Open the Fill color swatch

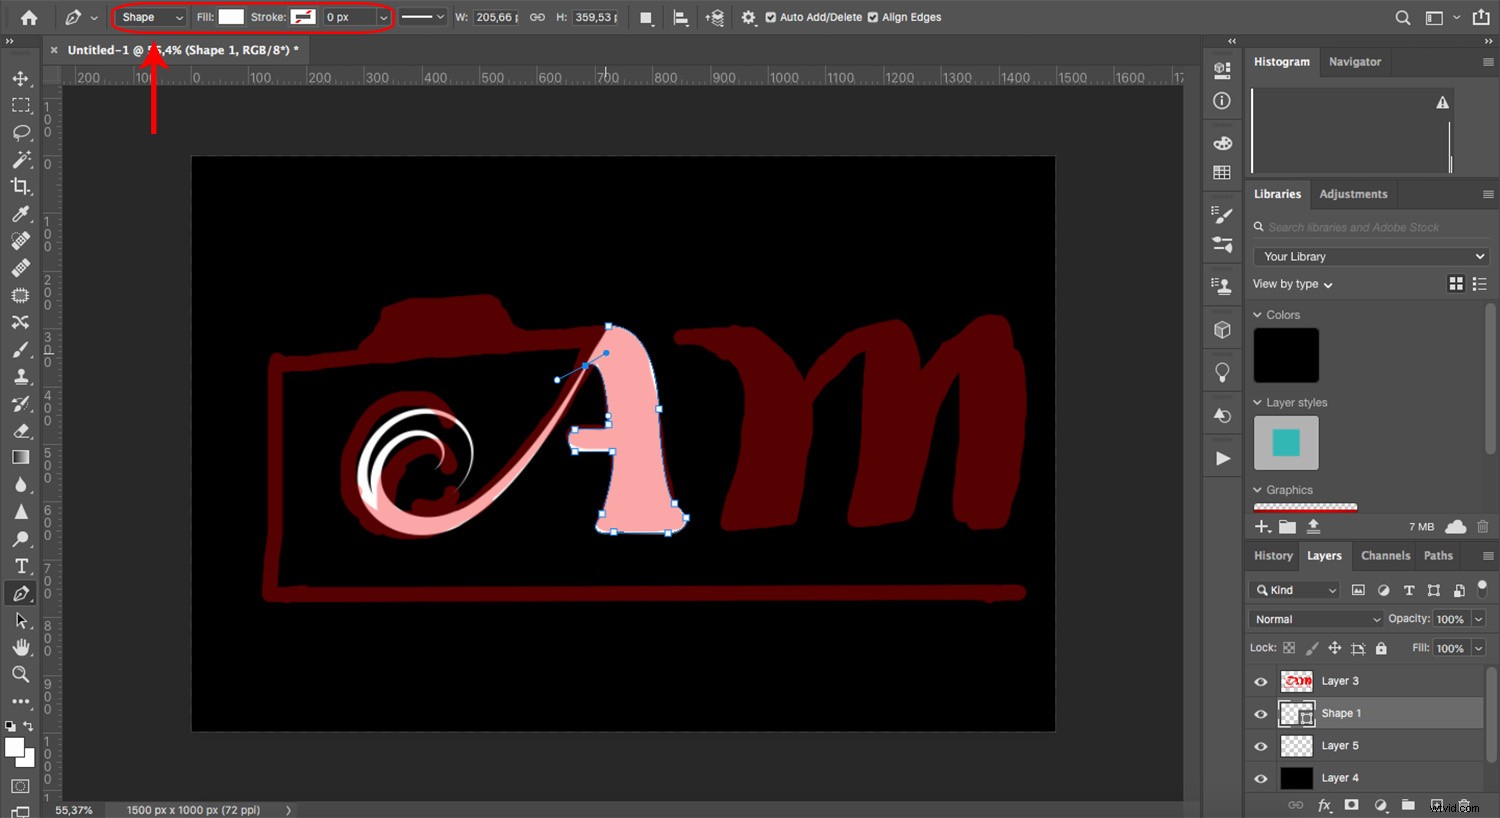coord(231,16)
